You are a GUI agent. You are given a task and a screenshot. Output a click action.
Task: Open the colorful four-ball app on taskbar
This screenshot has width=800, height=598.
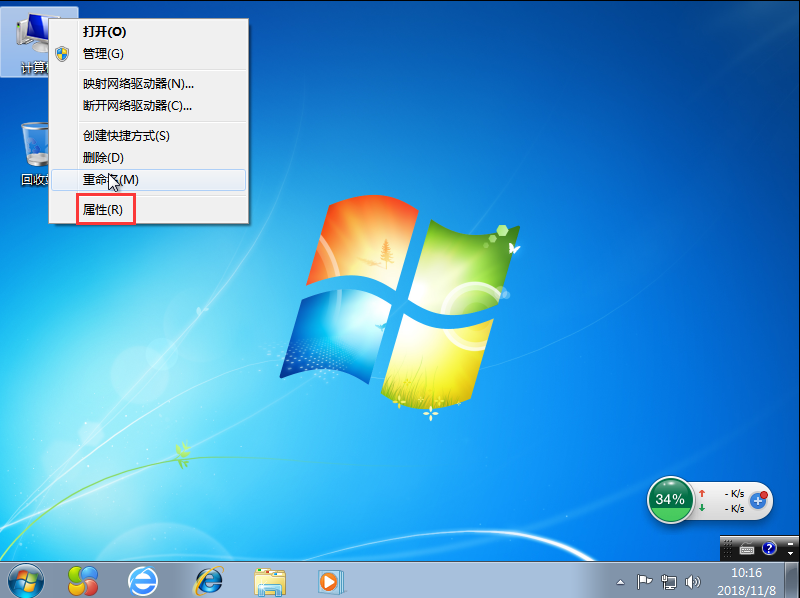point(83,579)
